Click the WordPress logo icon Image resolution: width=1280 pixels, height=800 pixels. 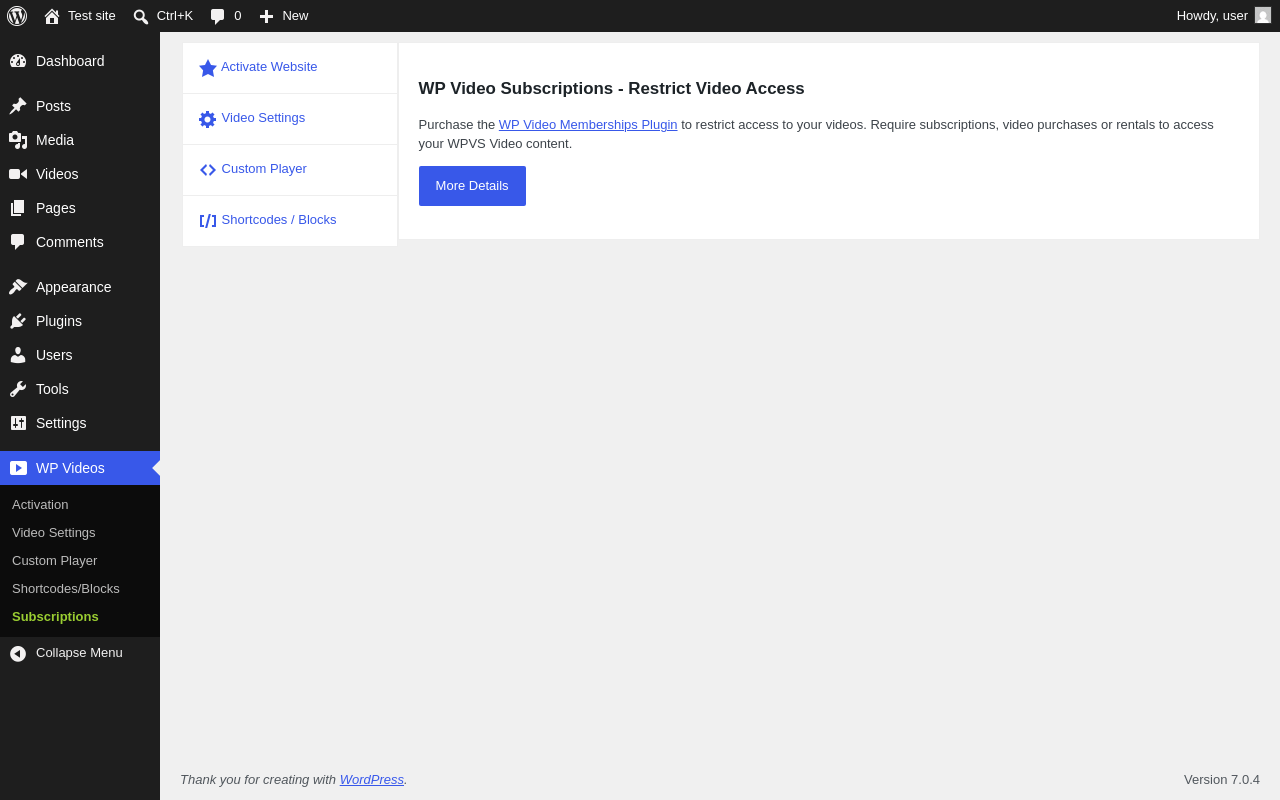tap(17, 16)
